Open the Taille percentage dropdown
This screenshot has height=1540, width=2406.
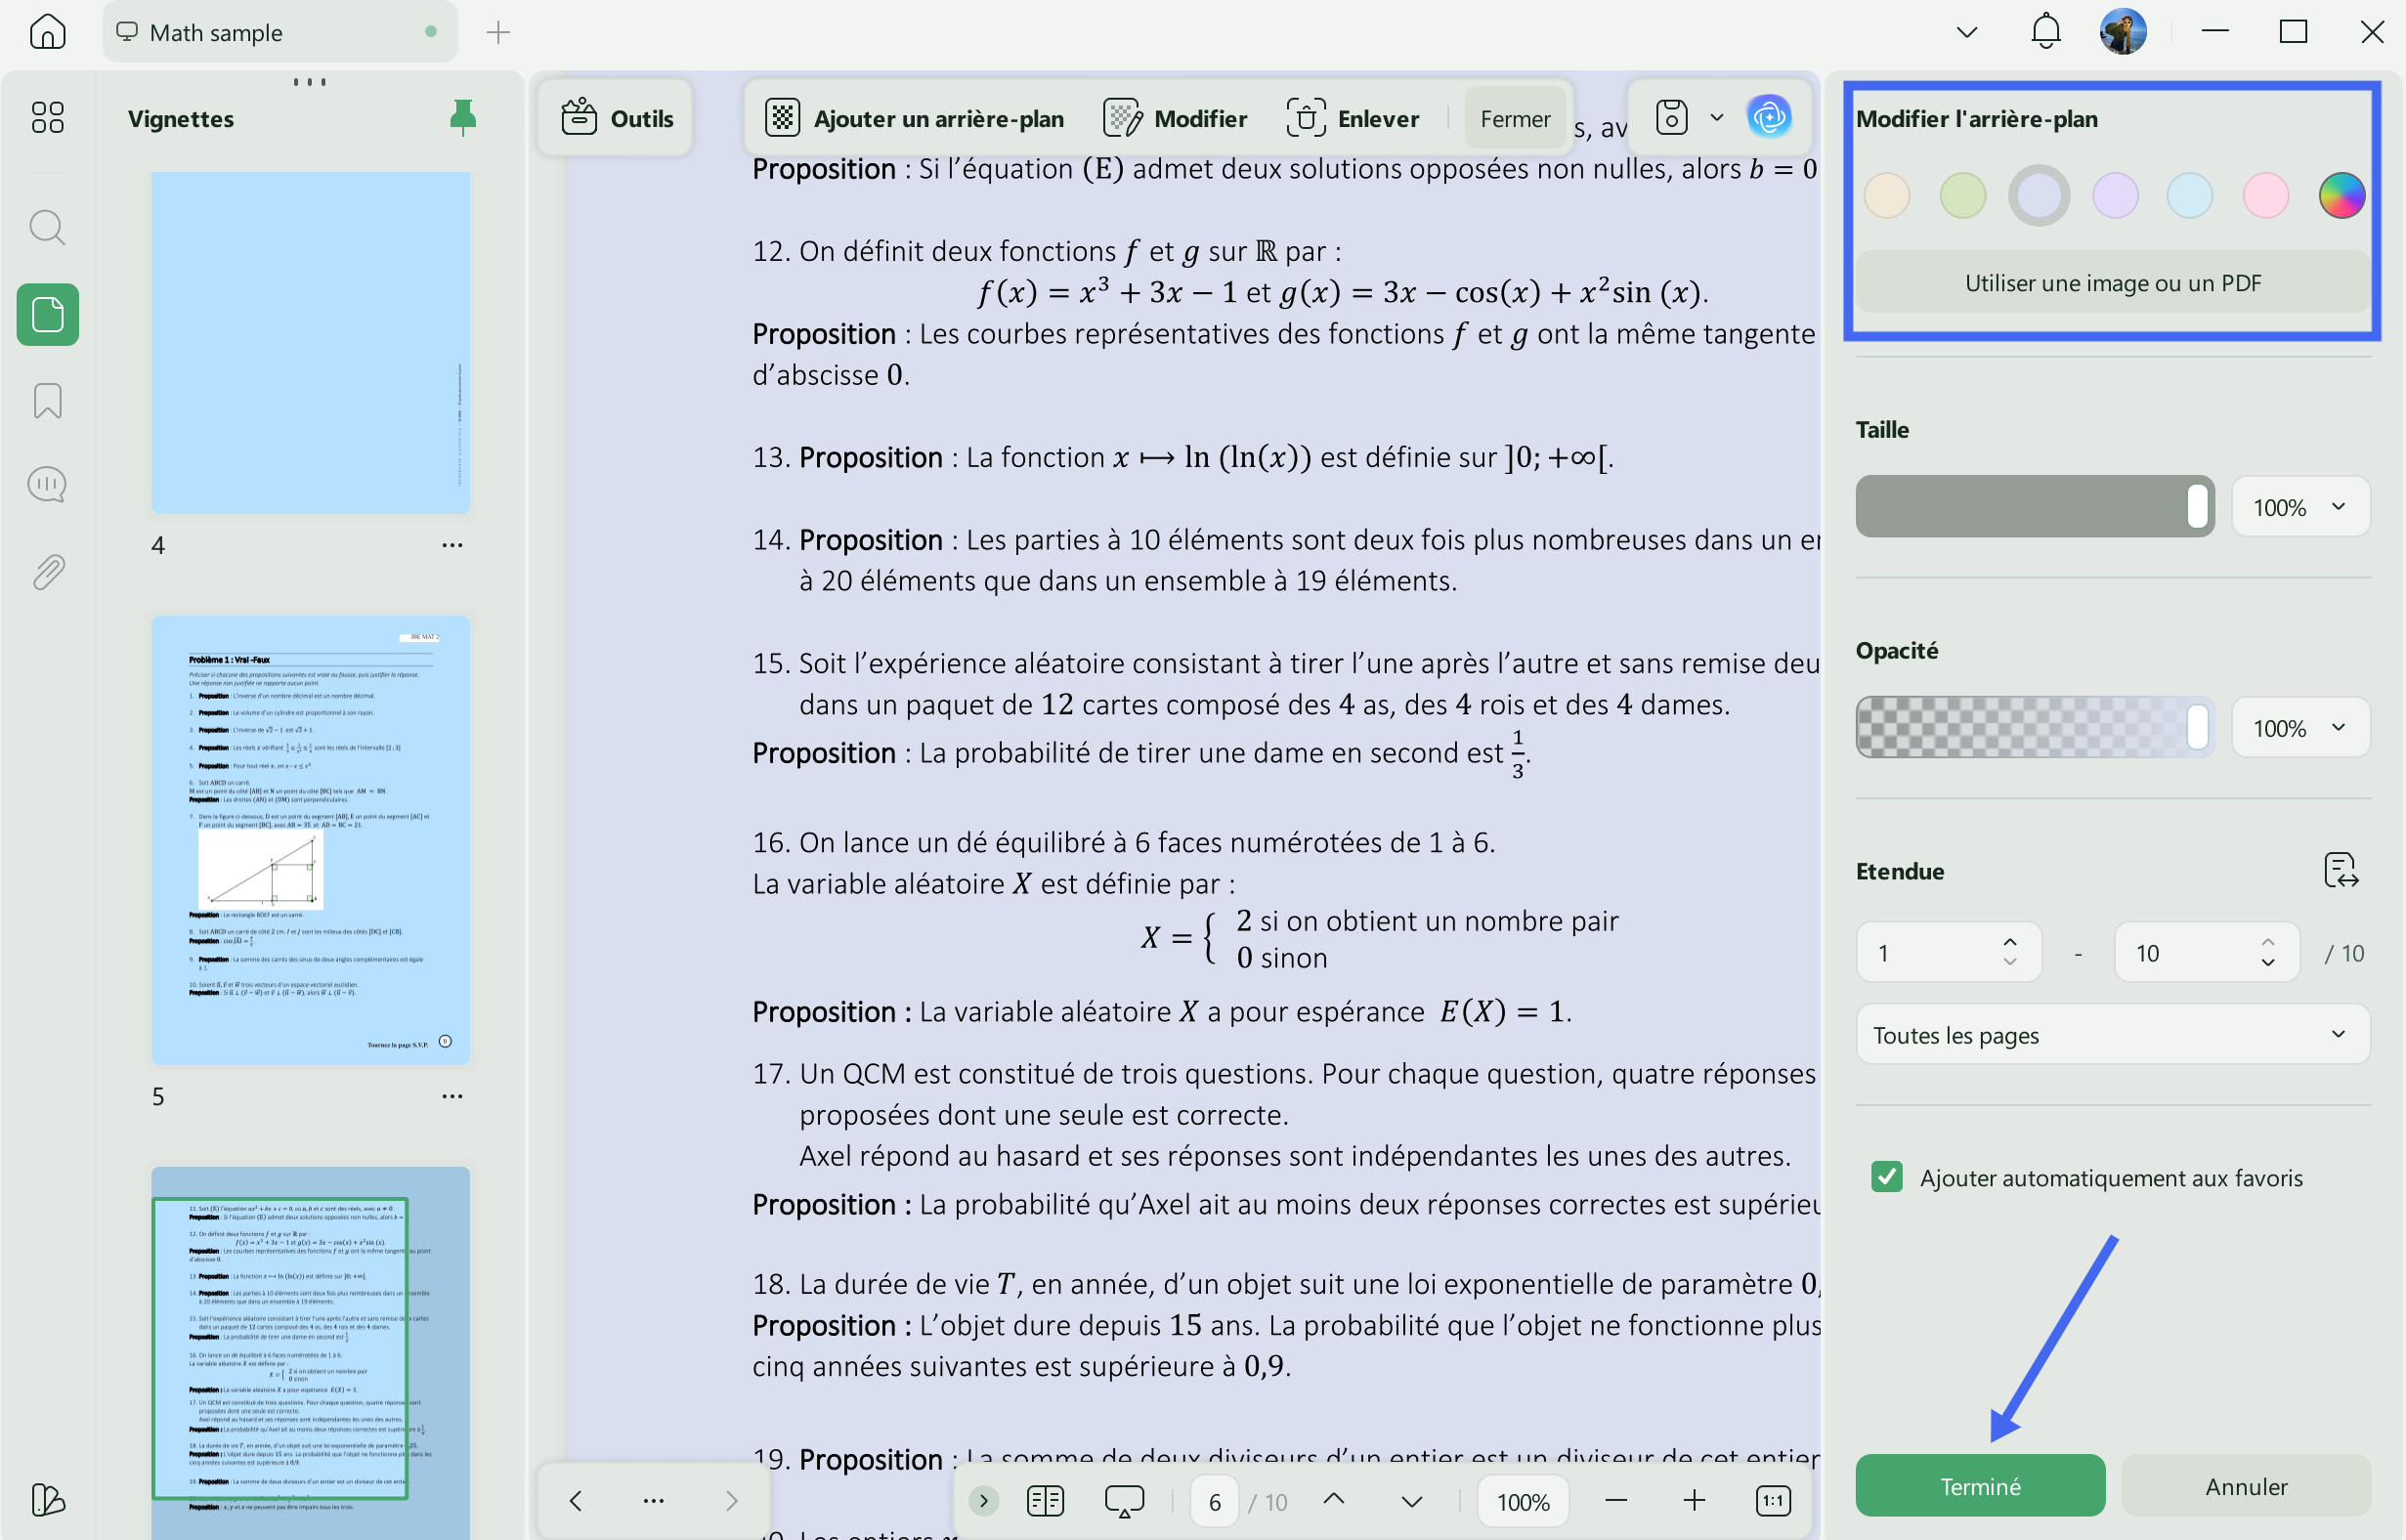2300,507
